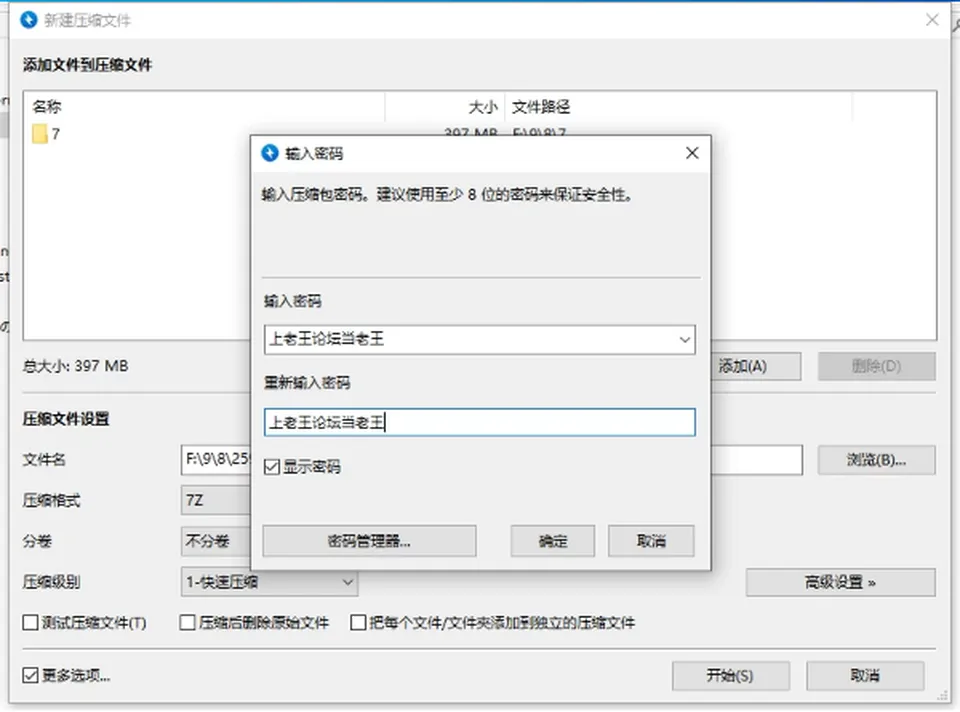Open the 分卷 不分卷 dropdown

coord(216,541)
